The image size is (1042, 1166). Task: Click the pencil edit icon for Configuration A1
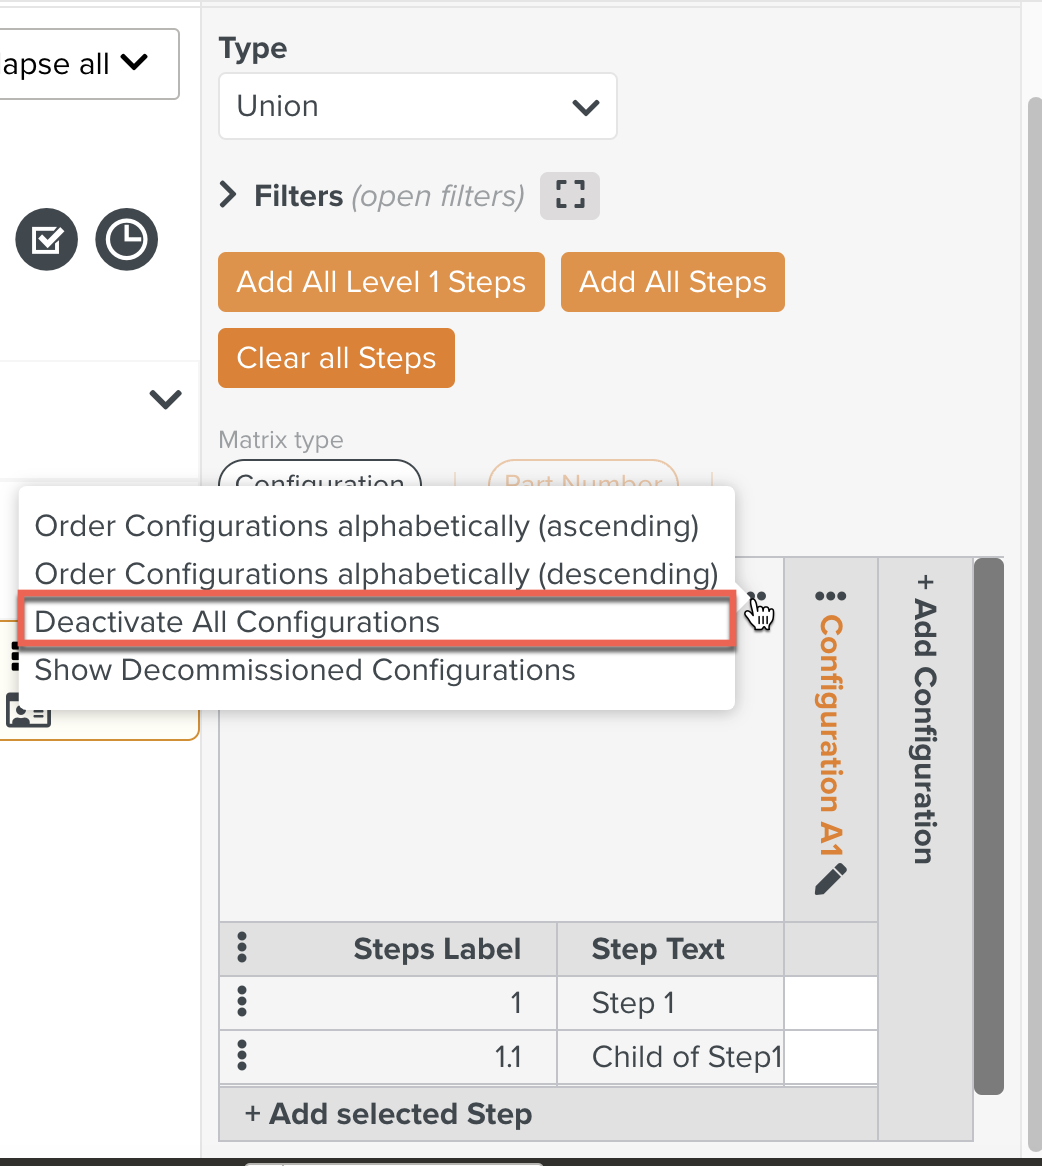tap(830, 879)
